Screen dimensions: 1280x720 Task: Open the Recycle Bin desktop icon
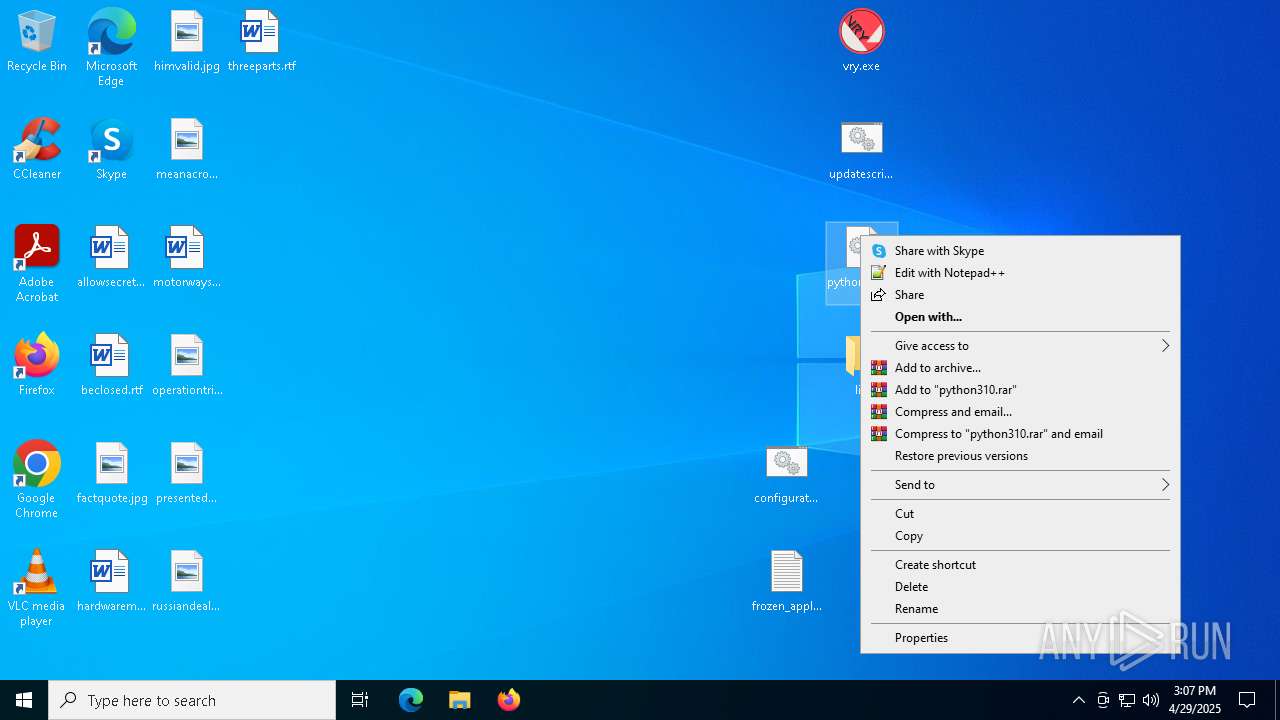coord(37,42)
